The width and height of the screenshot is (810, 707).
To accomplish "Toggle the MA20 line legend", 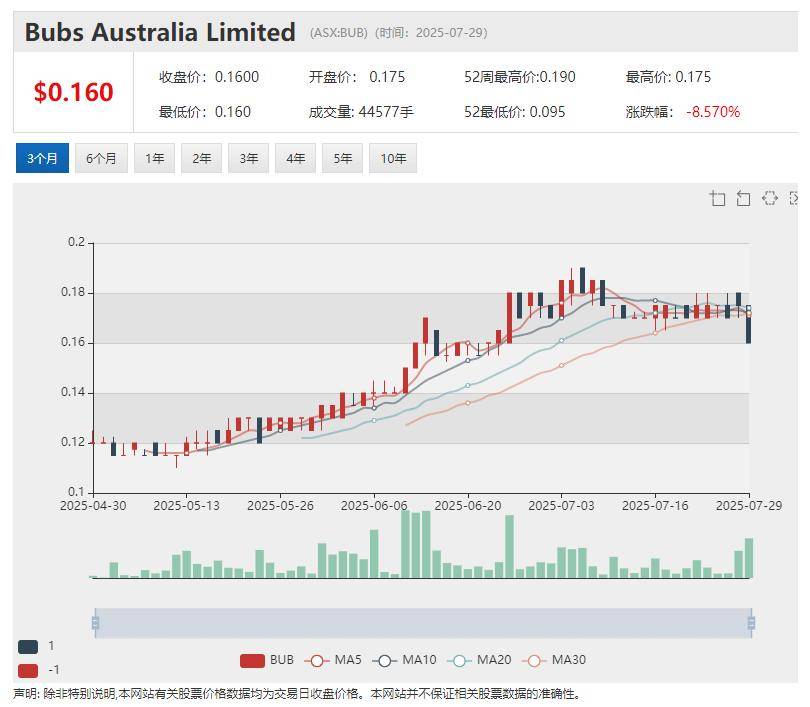I will tap(479, 660).
